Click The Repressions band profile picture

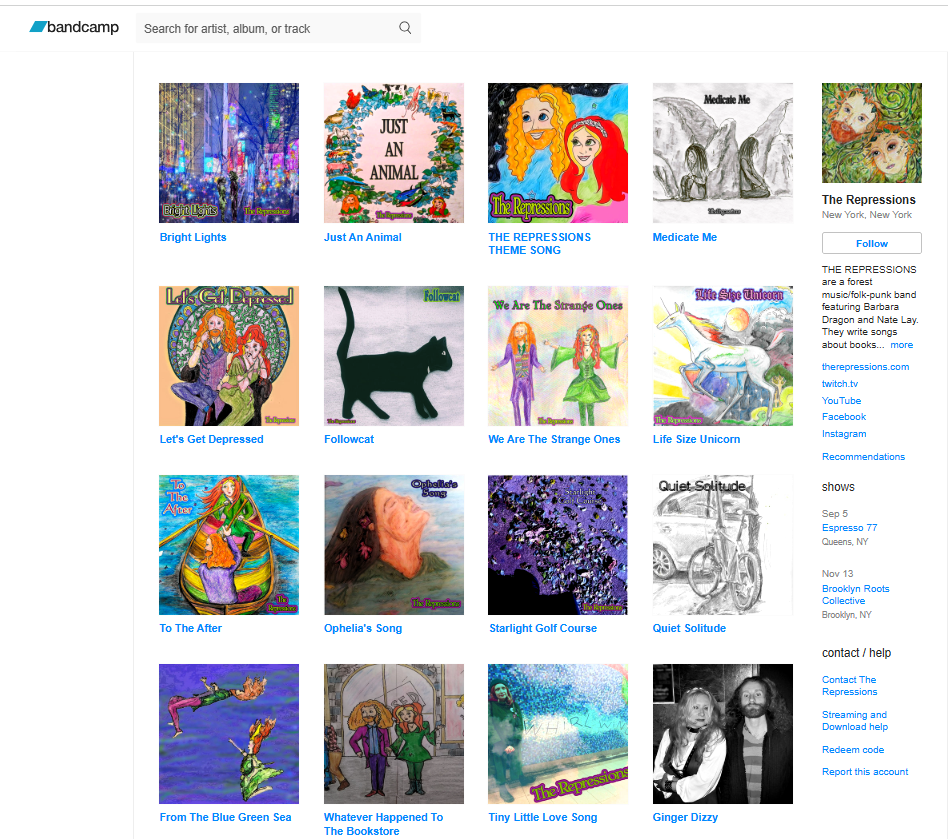pyautogui.click(x=872, y=133)
